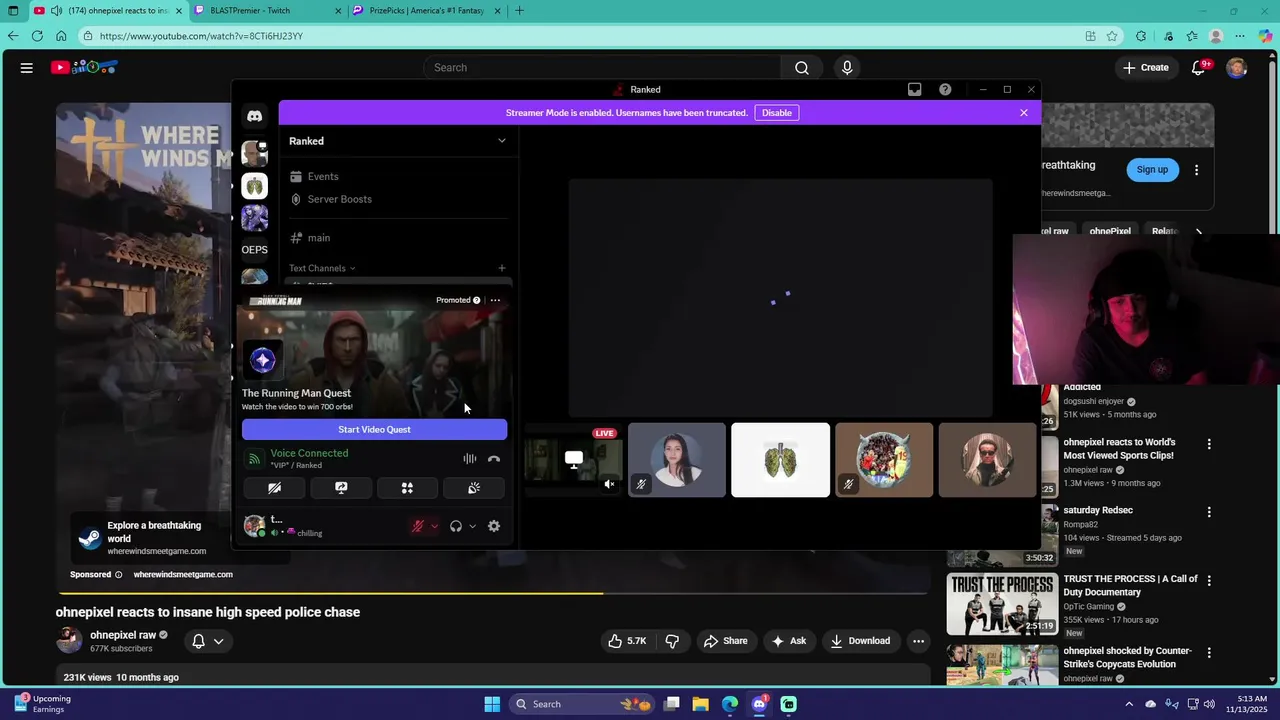Mute the YouTube tab speaker icon
The width and height of the screenshot is (1280, 720).
pos(55,11)
